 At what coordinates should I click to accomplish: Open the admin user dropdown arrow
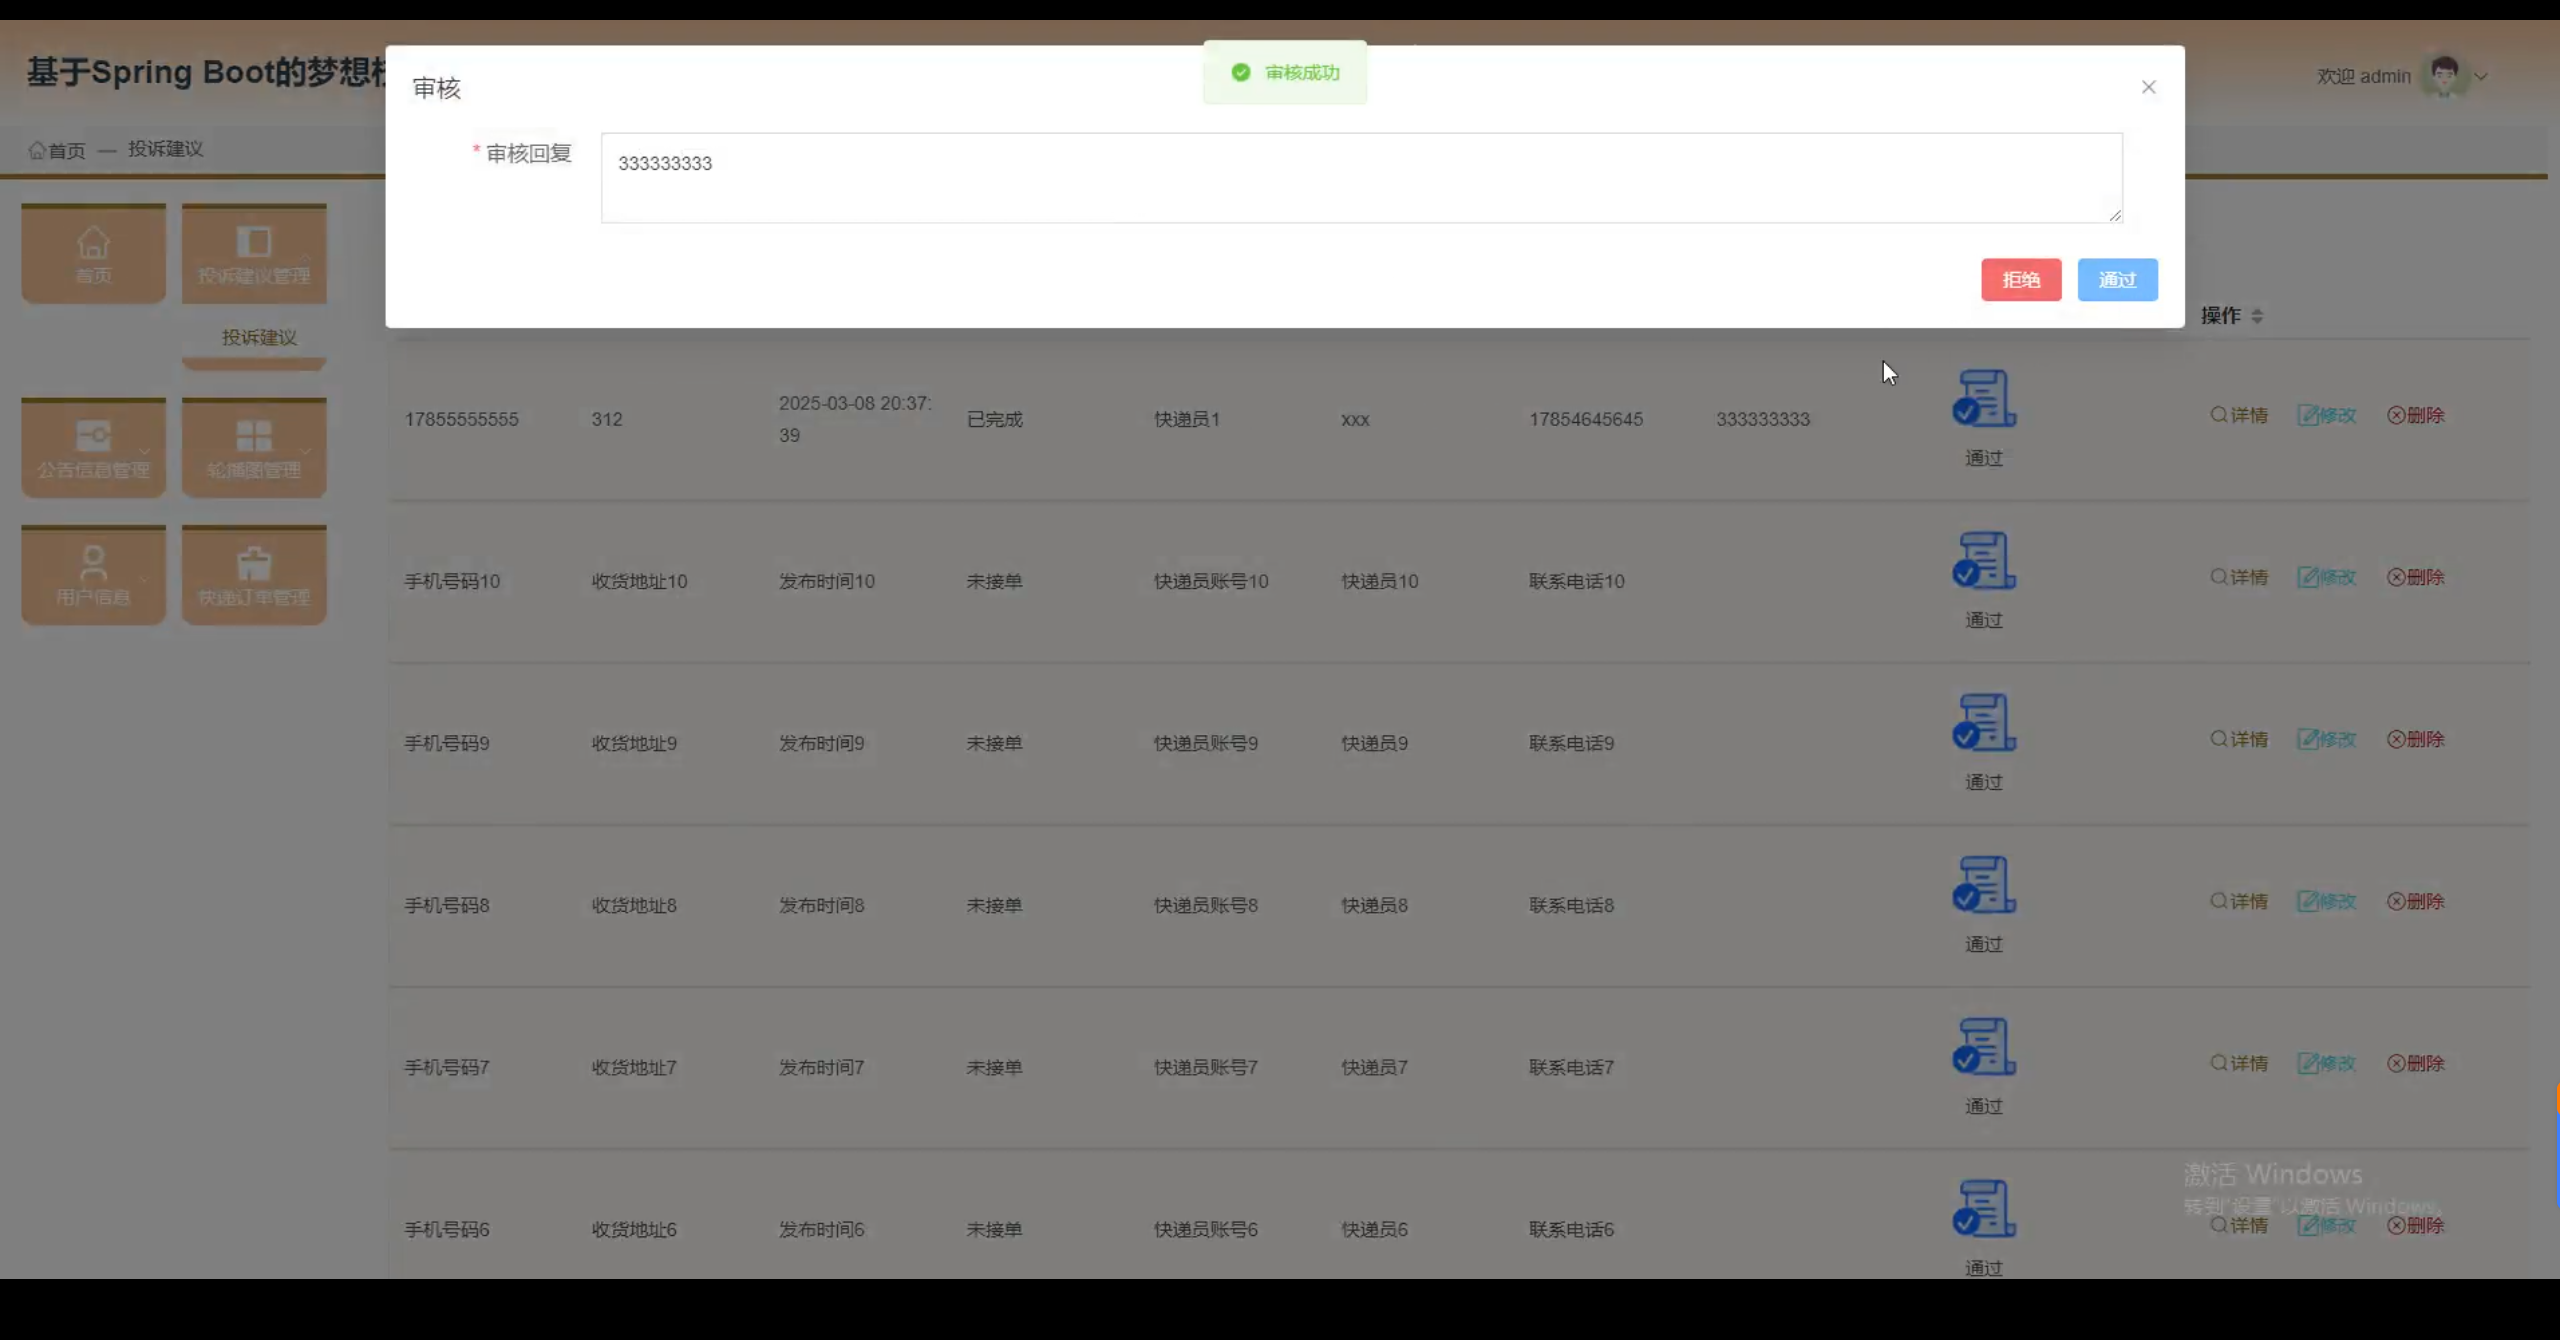tap(2481, 76)
